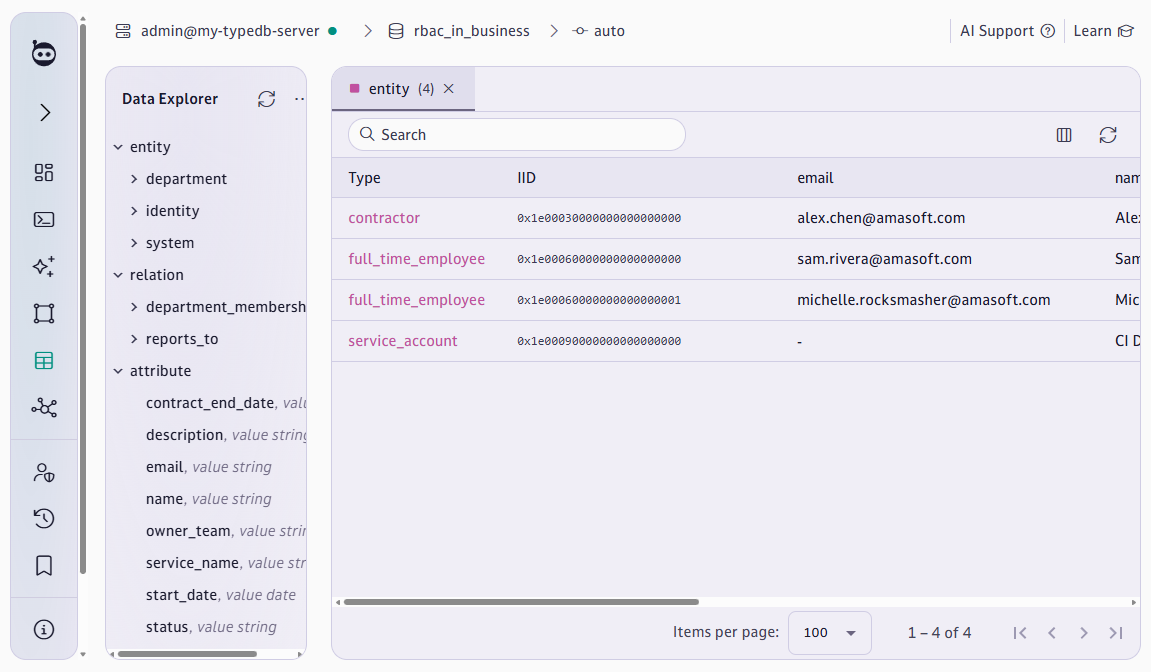
Task: Sort by the IID column header
Action: pos(526,178)
